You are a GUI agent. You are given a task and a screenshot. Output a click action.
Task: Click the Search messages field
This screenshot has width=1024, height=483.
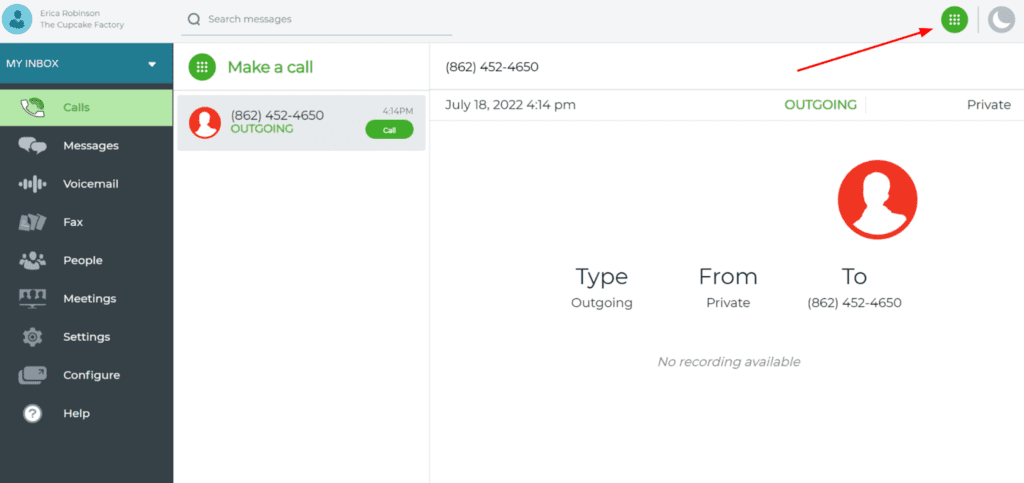click(x=317, y=20)
